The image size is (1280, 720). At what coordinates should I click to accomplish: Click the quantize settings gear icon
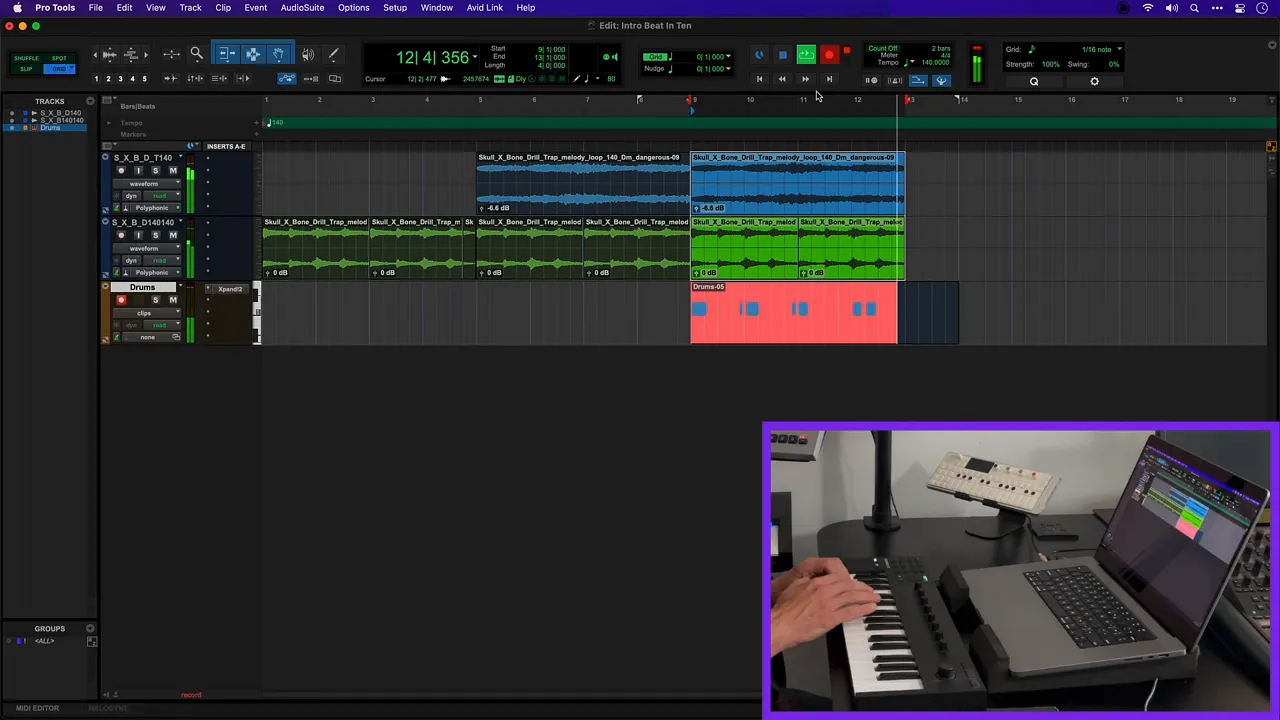pyautogui.click(x=1094, y=82)
